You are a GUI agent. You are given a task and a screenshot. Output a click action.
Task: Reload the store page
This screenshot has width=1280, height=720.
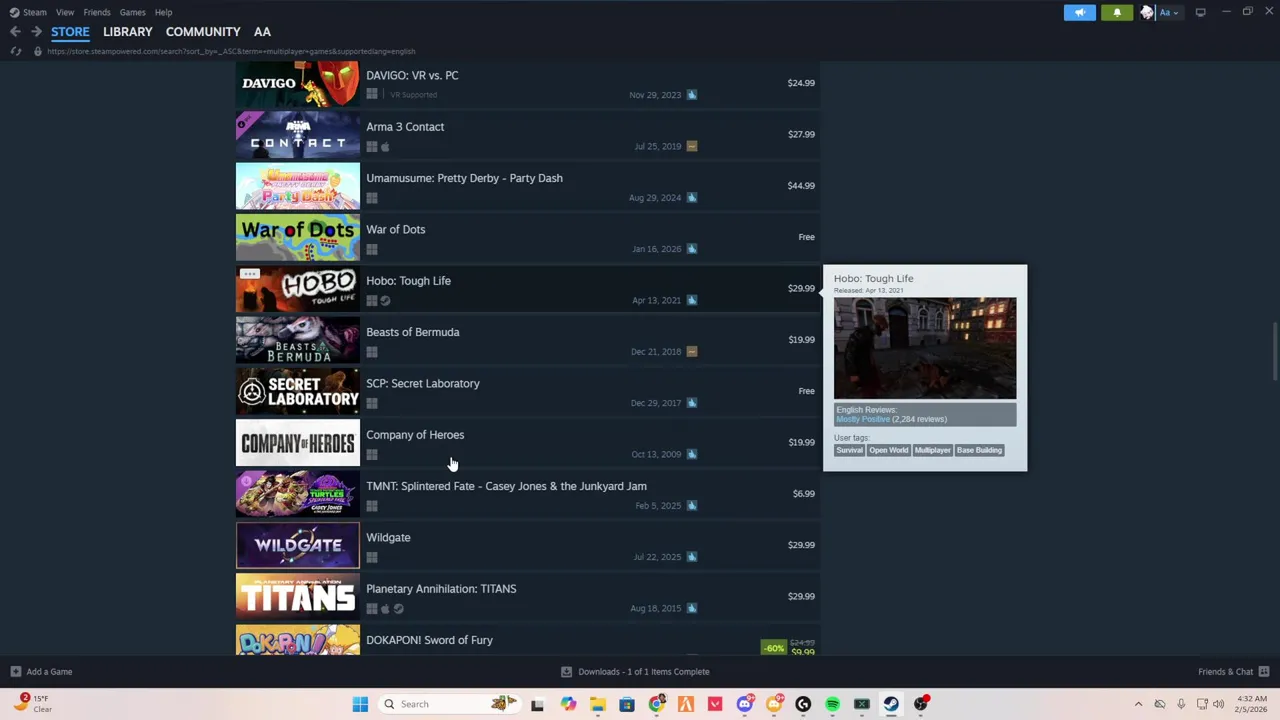15,51
